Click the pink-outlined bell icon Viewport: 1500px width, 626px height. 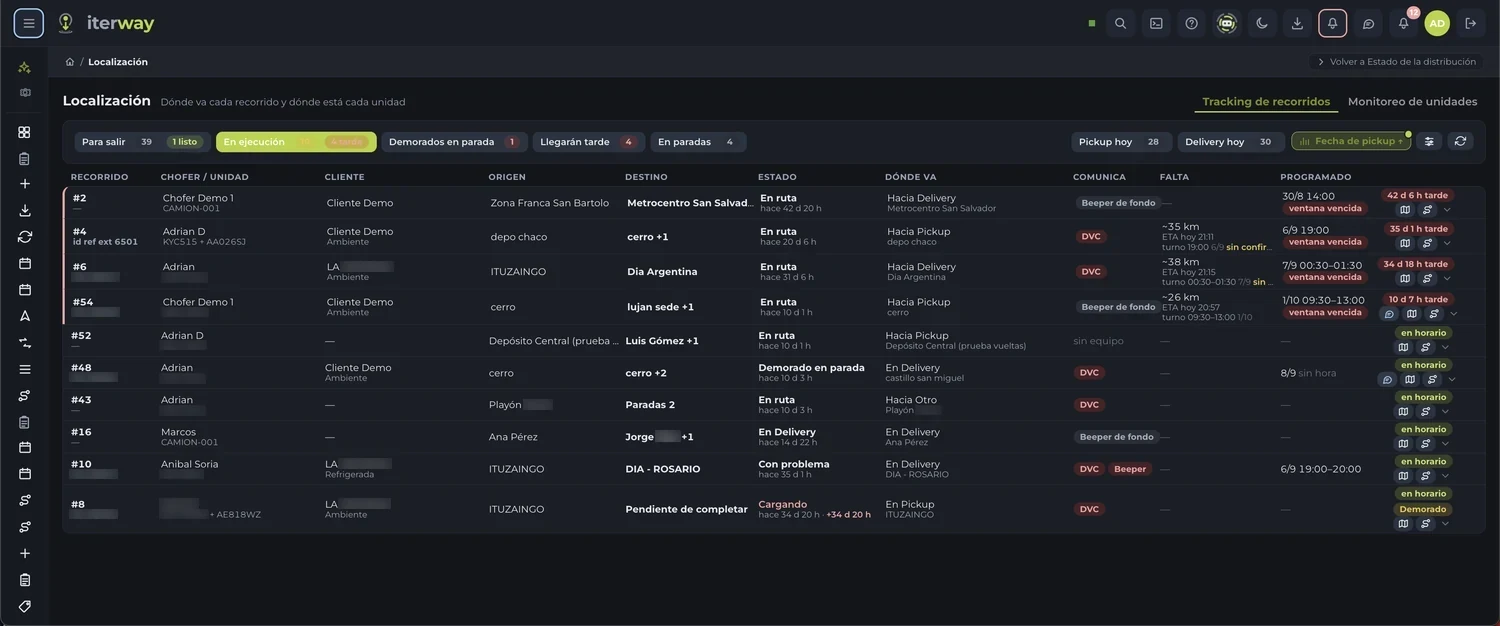click(1332, 23)
